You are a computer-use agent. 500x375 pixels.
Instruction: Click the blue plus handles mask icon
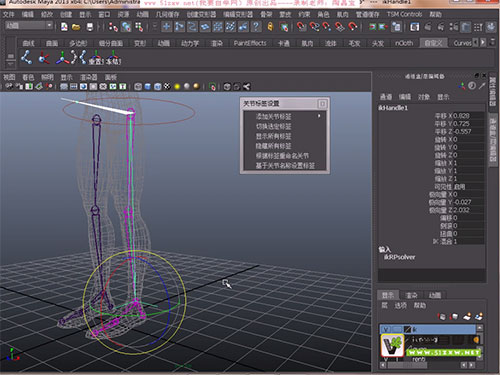point(167,27)
